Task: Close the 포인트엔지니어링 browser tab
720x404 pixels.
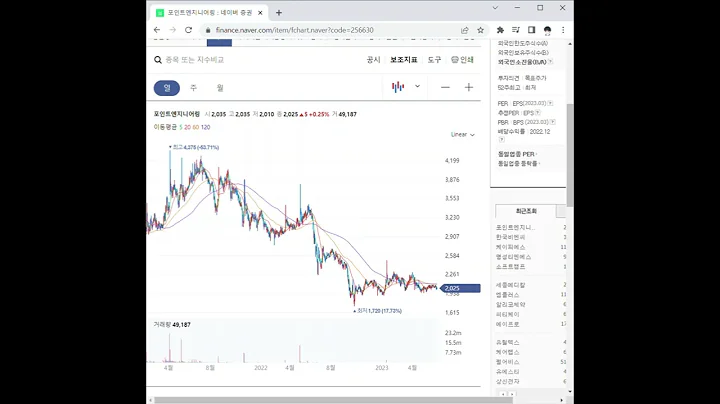Action: 260,13
